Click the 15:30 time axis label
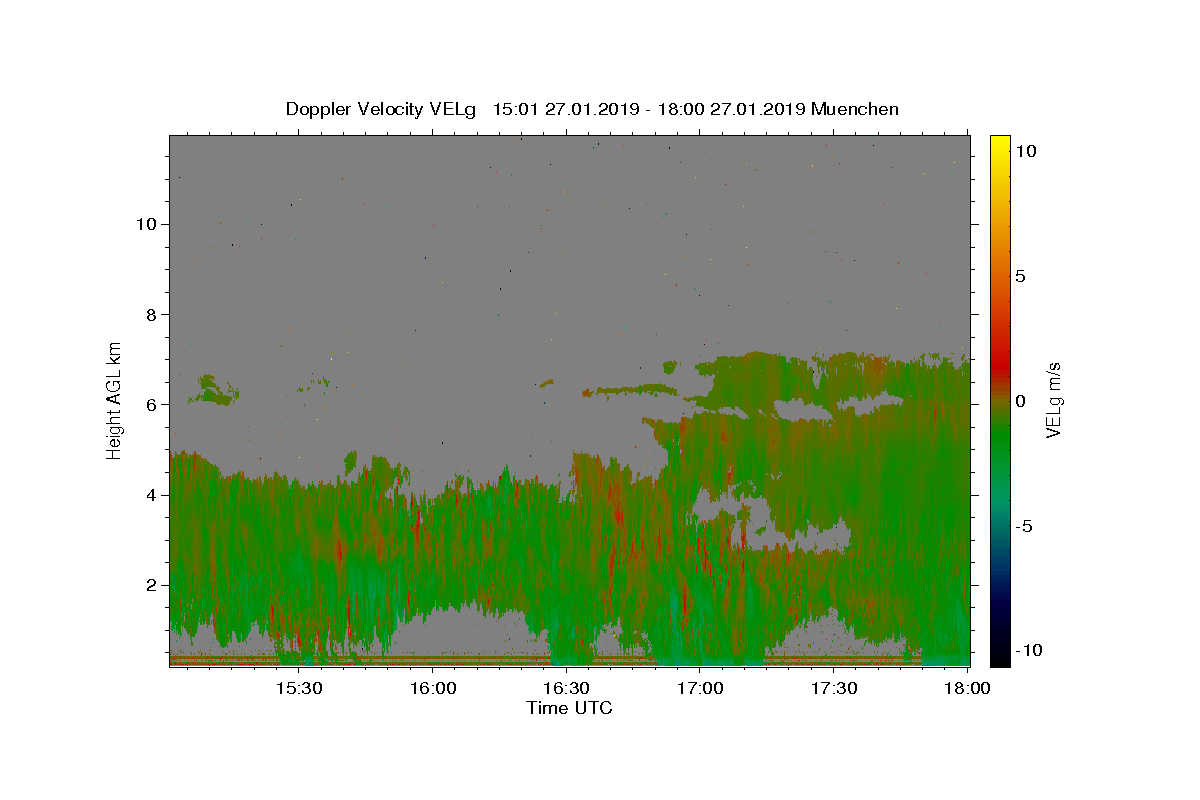Viewport: 1200px width, 800px height. click(x=299, y=689)
